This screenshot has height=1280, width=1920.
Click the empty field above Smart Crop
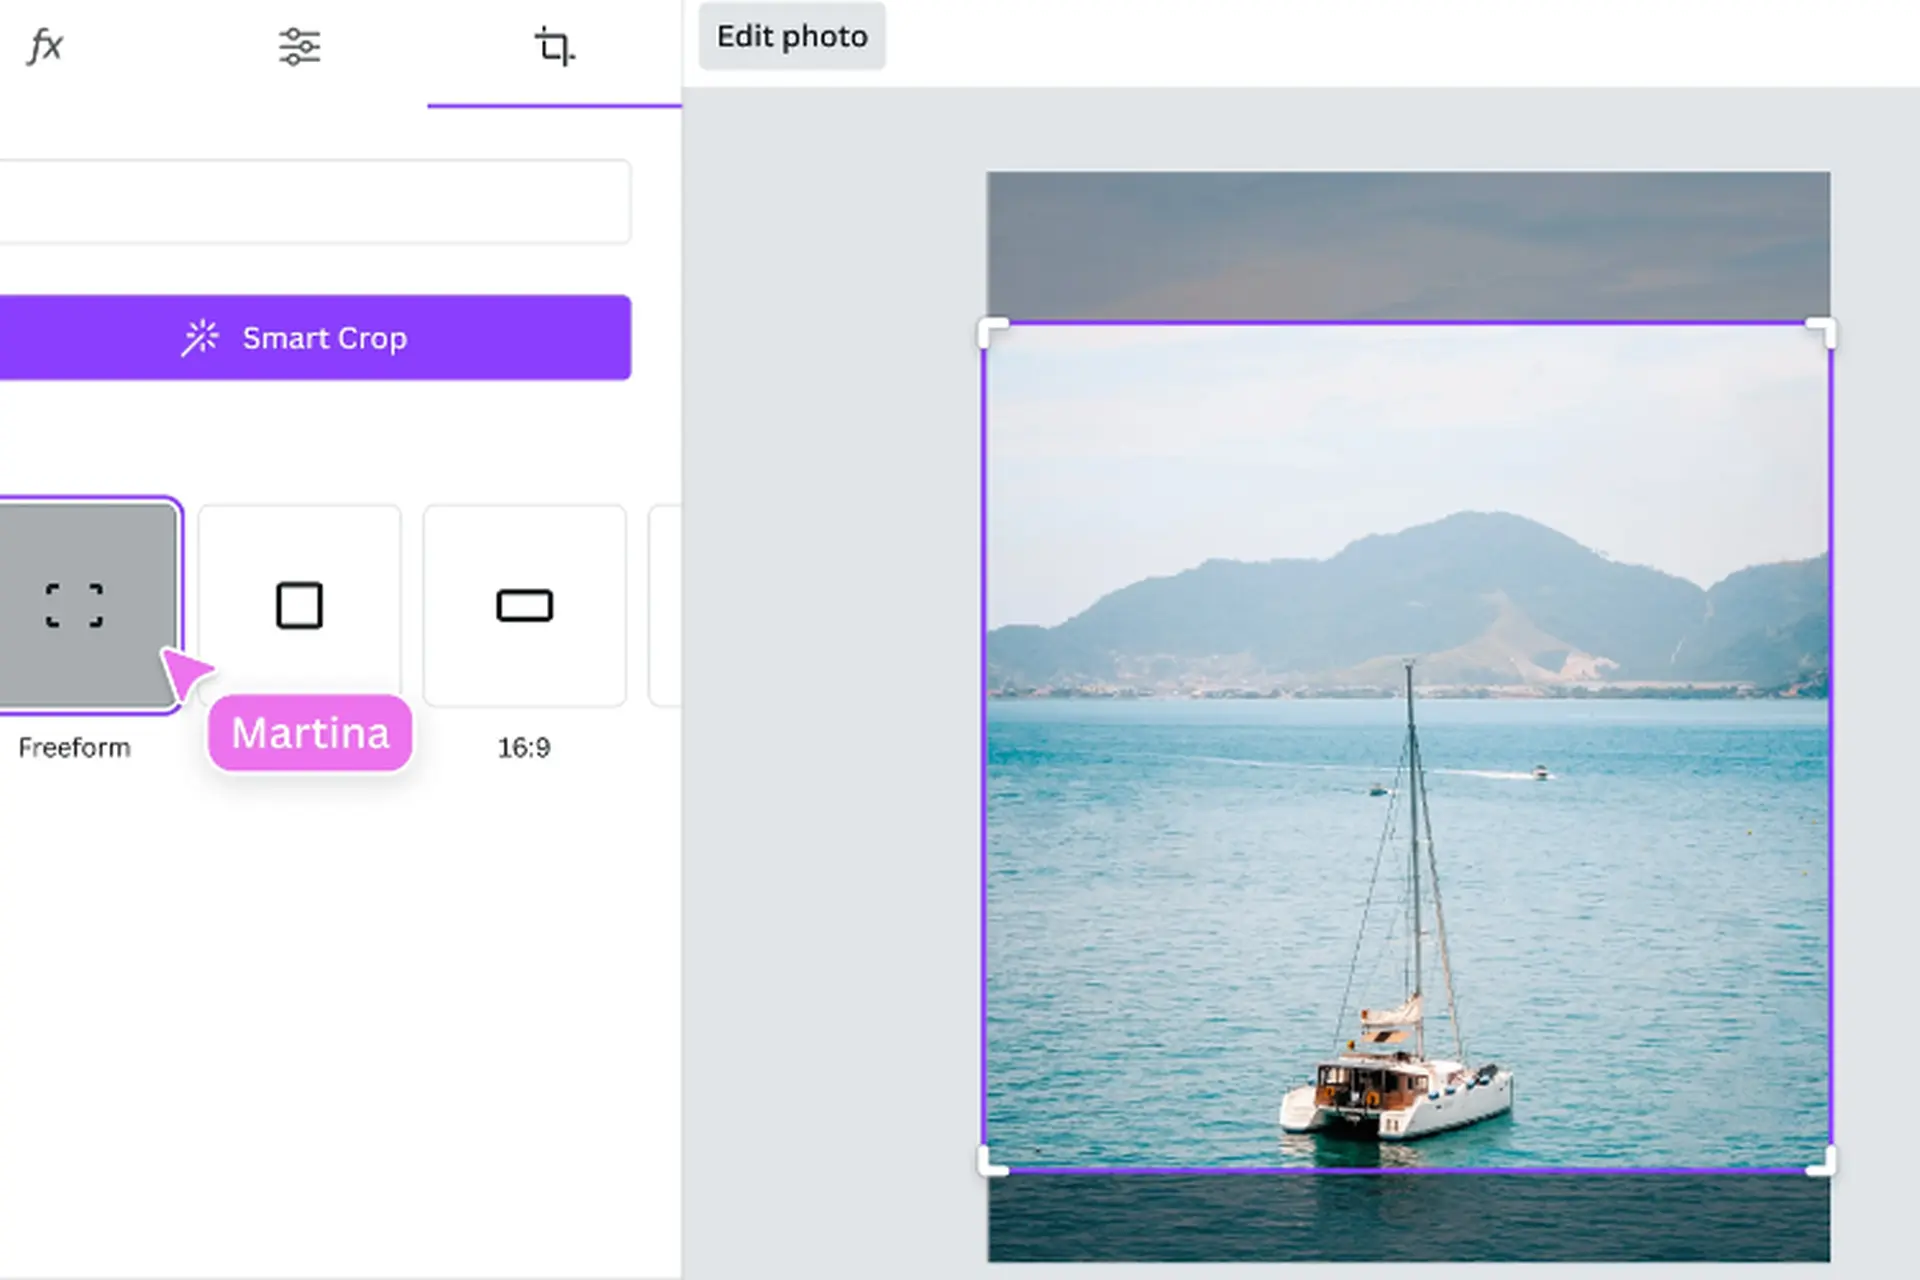click(314, 201)
